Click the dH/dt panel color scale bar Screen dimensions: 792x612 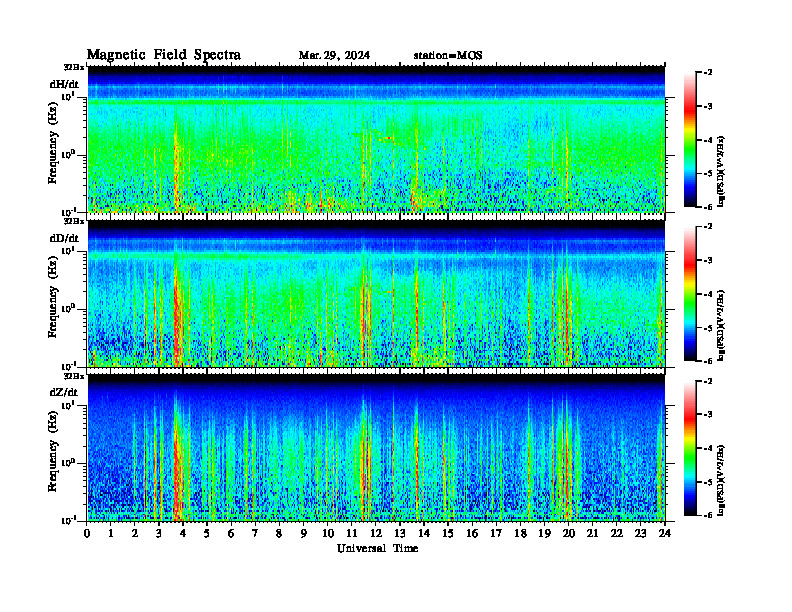[690, 140]
